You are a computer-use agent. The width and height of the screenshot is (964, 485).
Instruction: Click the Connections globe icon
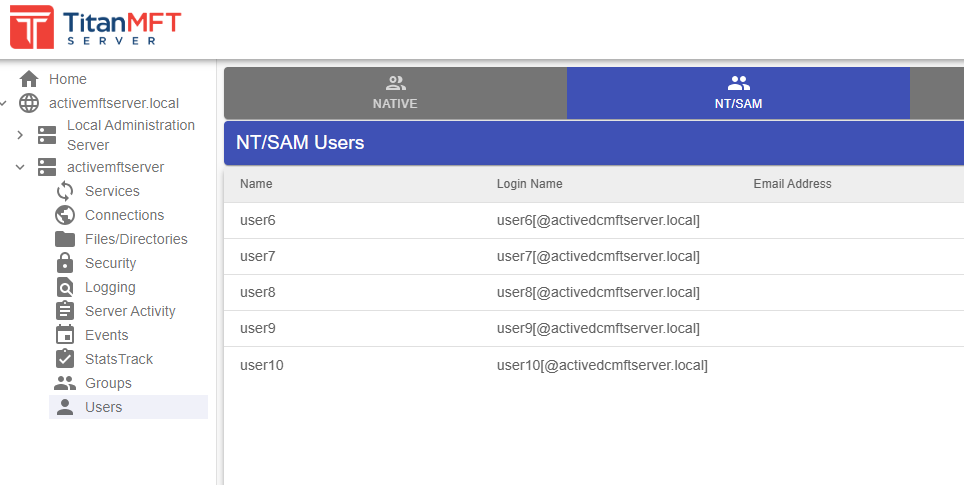click(x=65, y=215)
